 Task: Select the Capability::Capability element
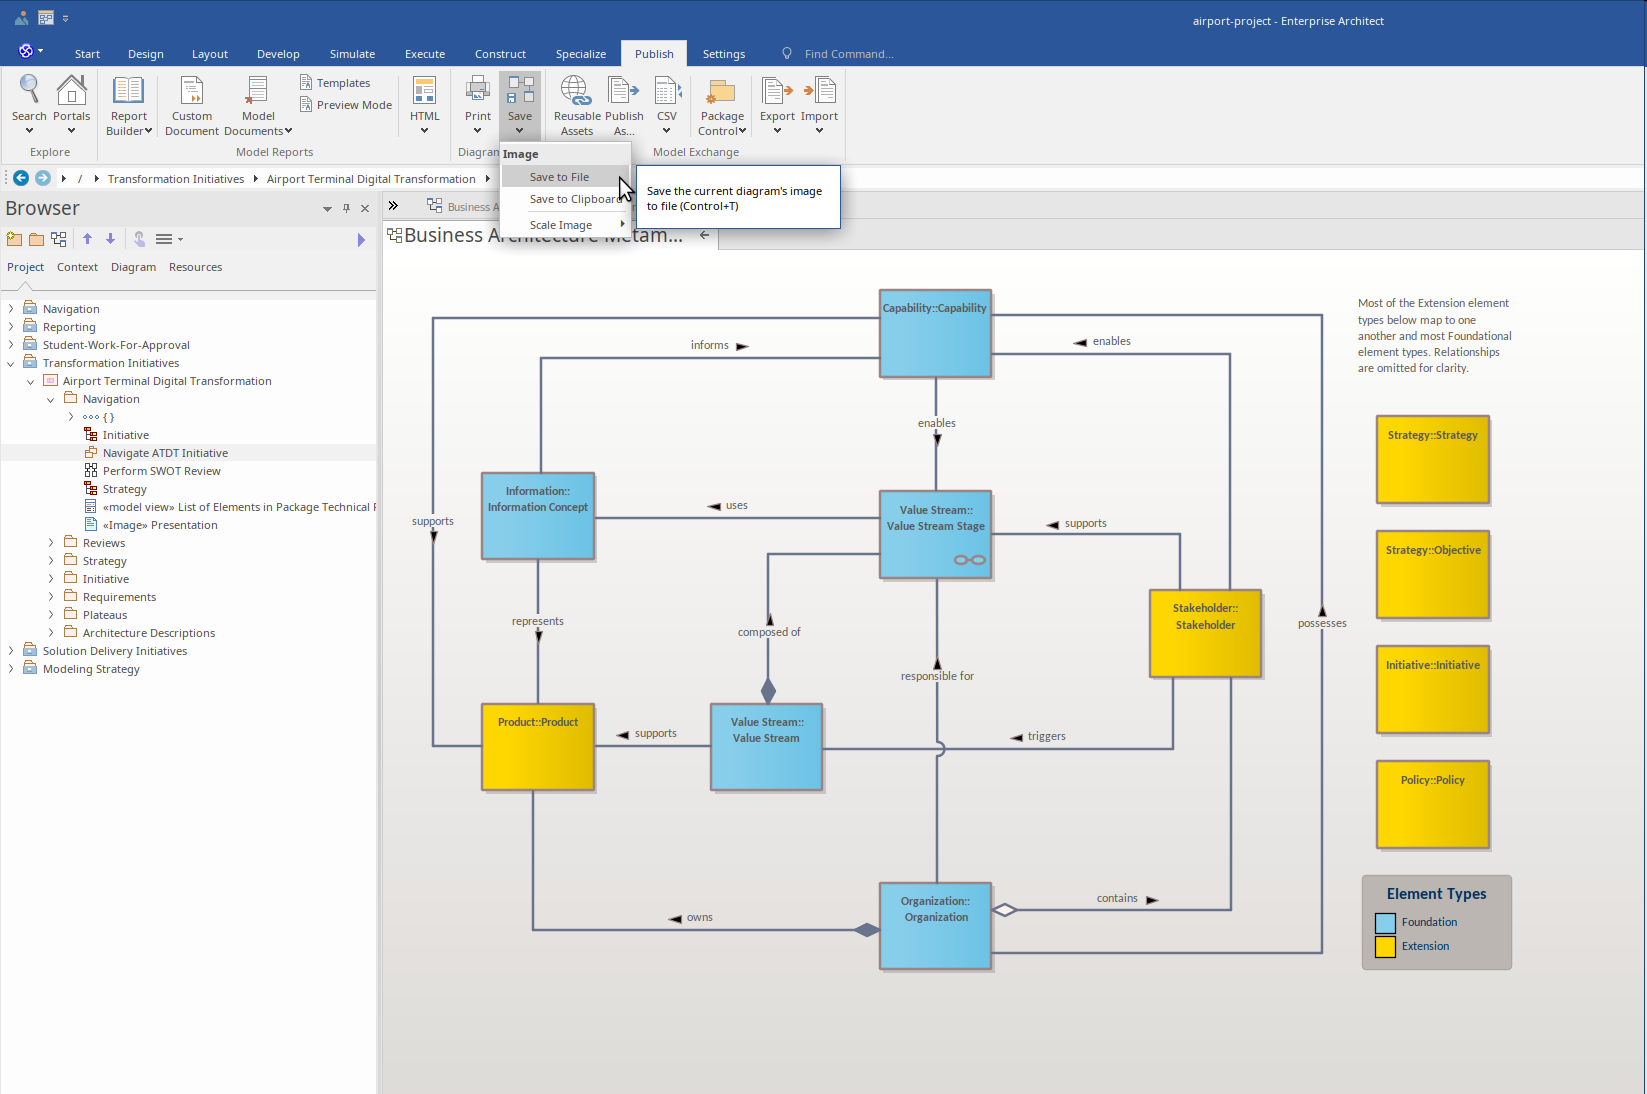click(x=935, y=333)
